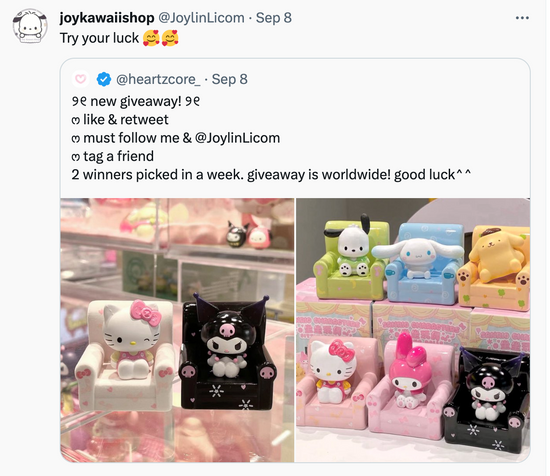
Task: Click joykawaiishop's Pochacco profile avatar
Action: tap(30, 26)
